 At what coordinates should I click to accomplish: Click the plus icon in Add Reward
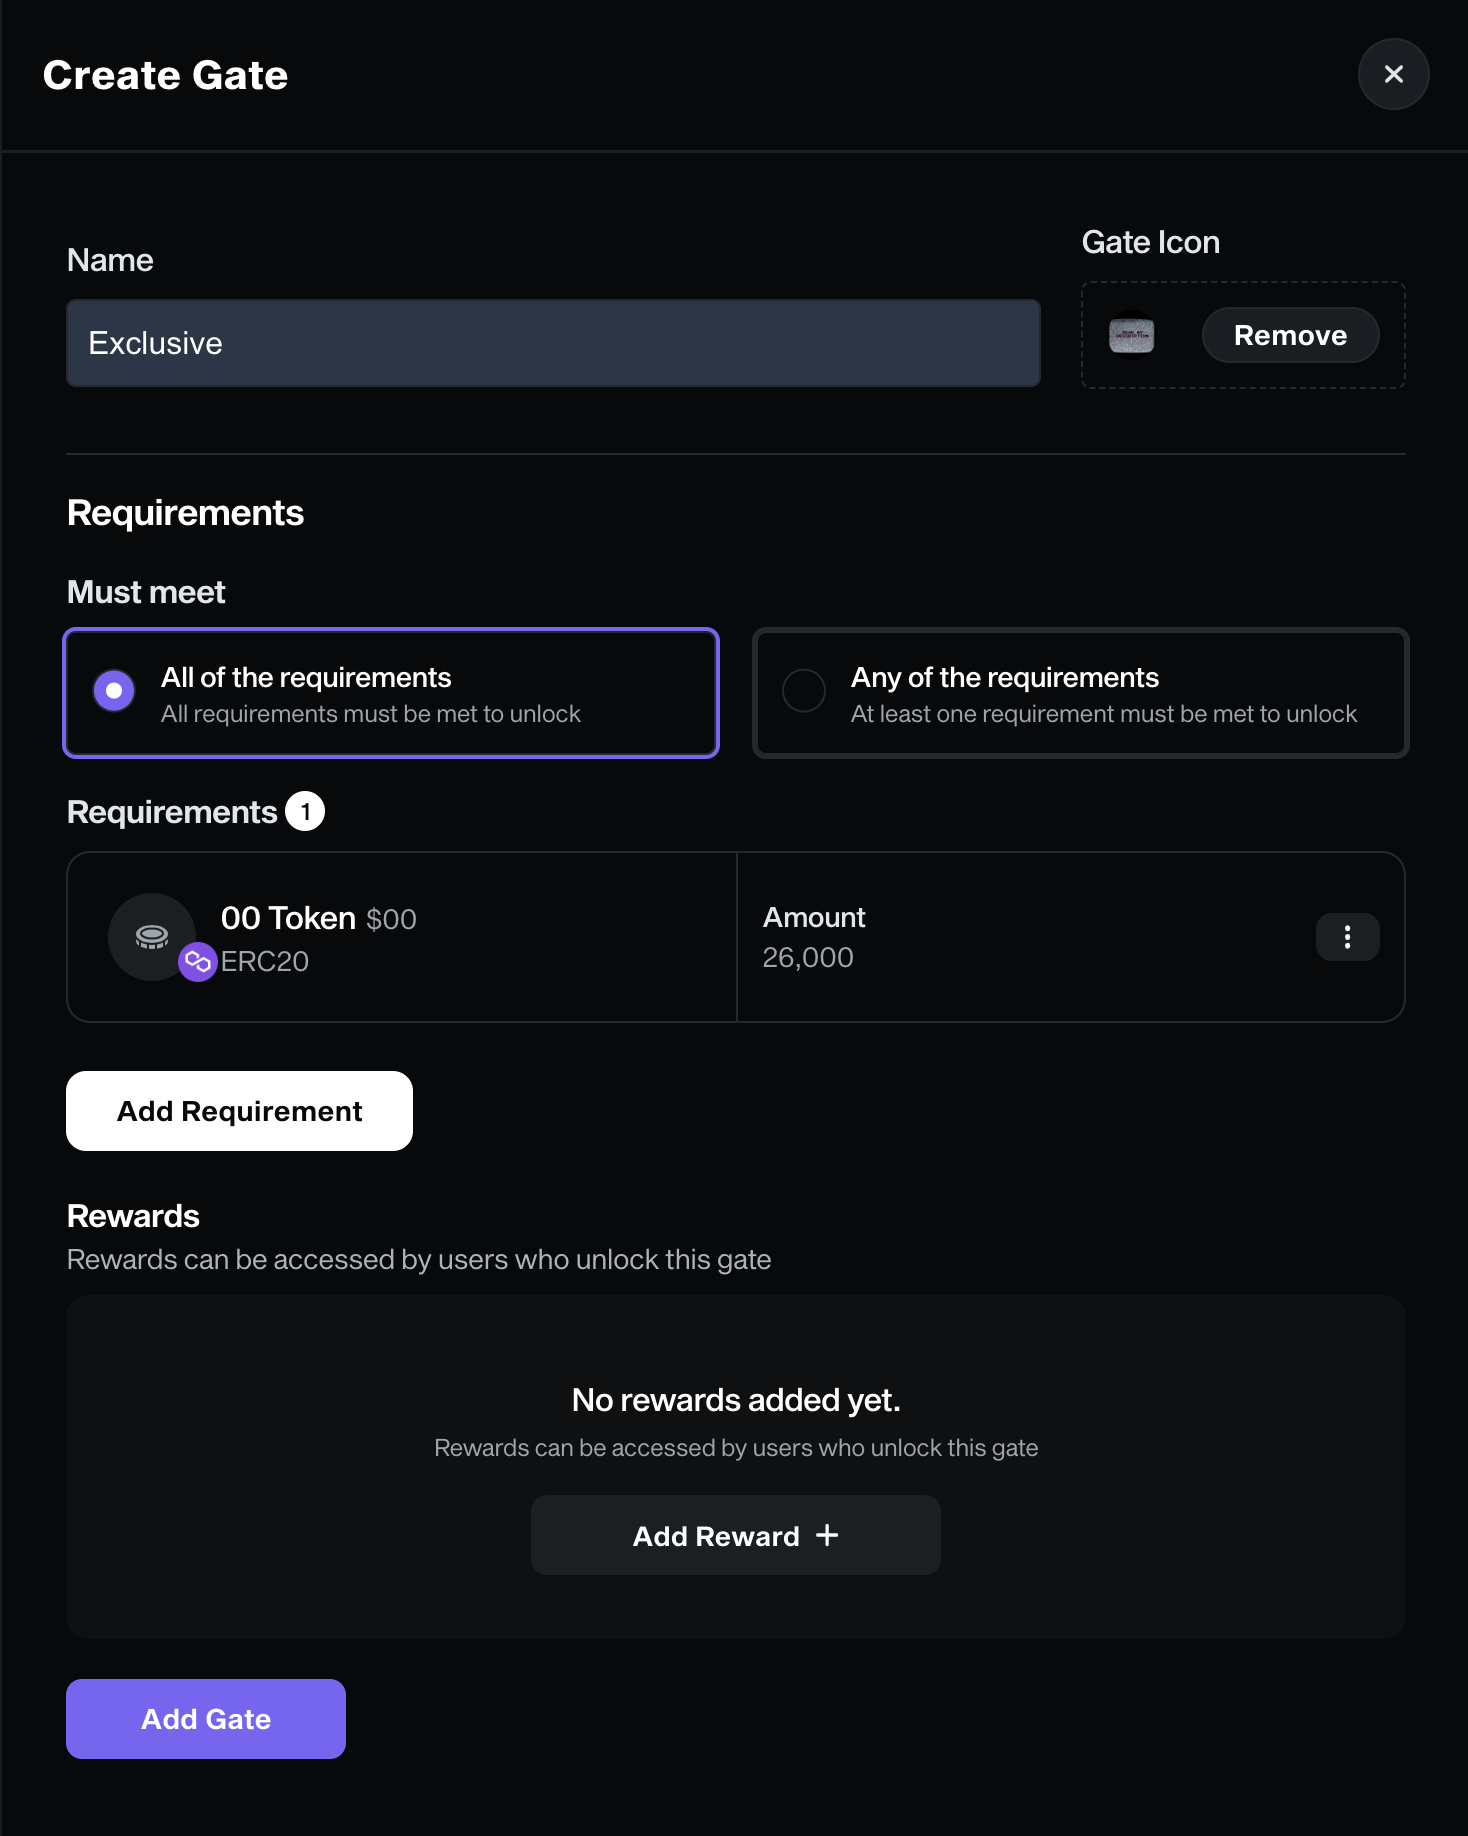pos(827,1535)
